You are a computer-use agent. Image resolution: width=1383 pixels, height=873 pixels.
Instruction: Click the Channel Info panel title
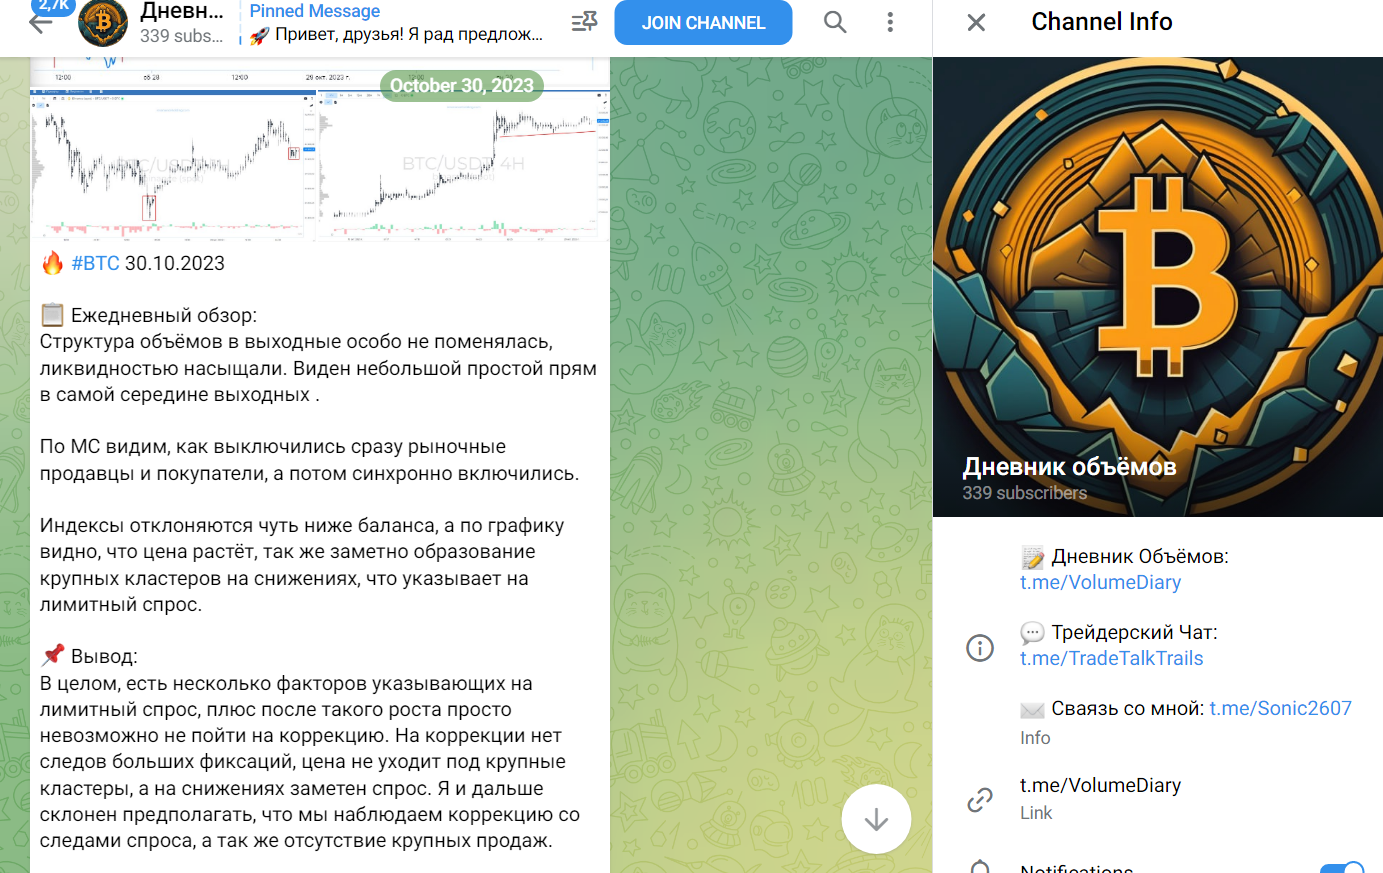(1101, 22)
